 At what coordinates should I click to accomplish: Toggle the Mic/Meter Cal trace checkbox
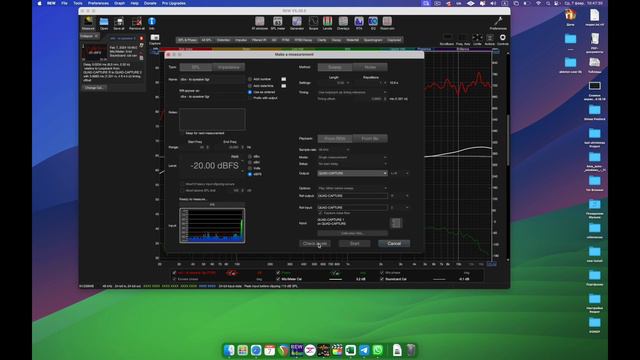click(278, 279)
